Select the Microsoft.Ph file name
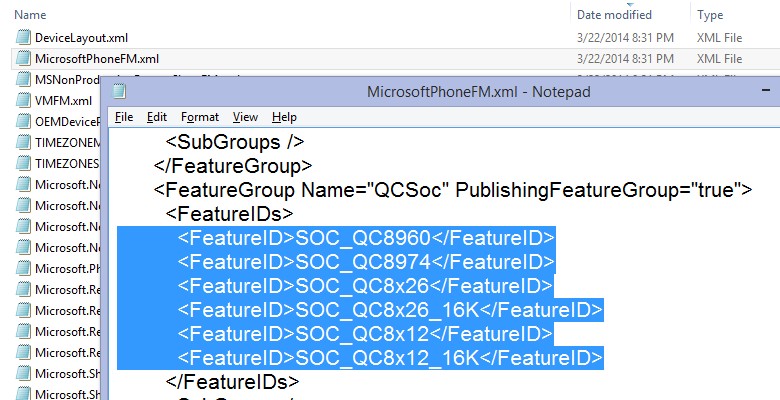The image size is (780, 400). click(x=67, y=269)
